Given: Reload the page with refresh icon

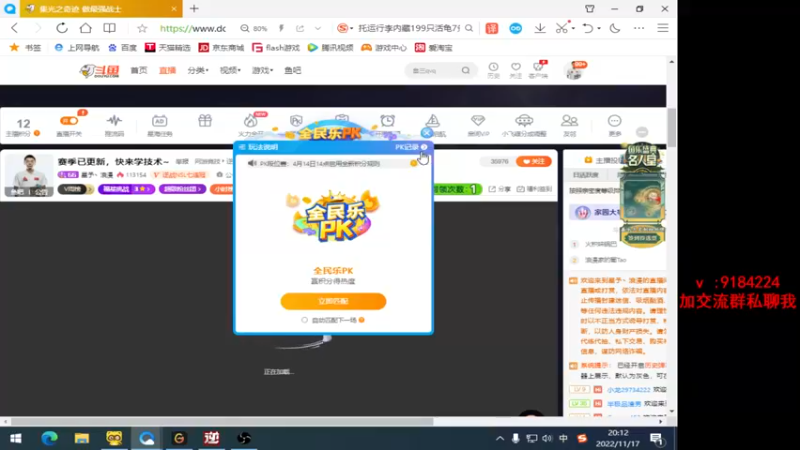Looking at the screenshot, I should pos(62,28).
